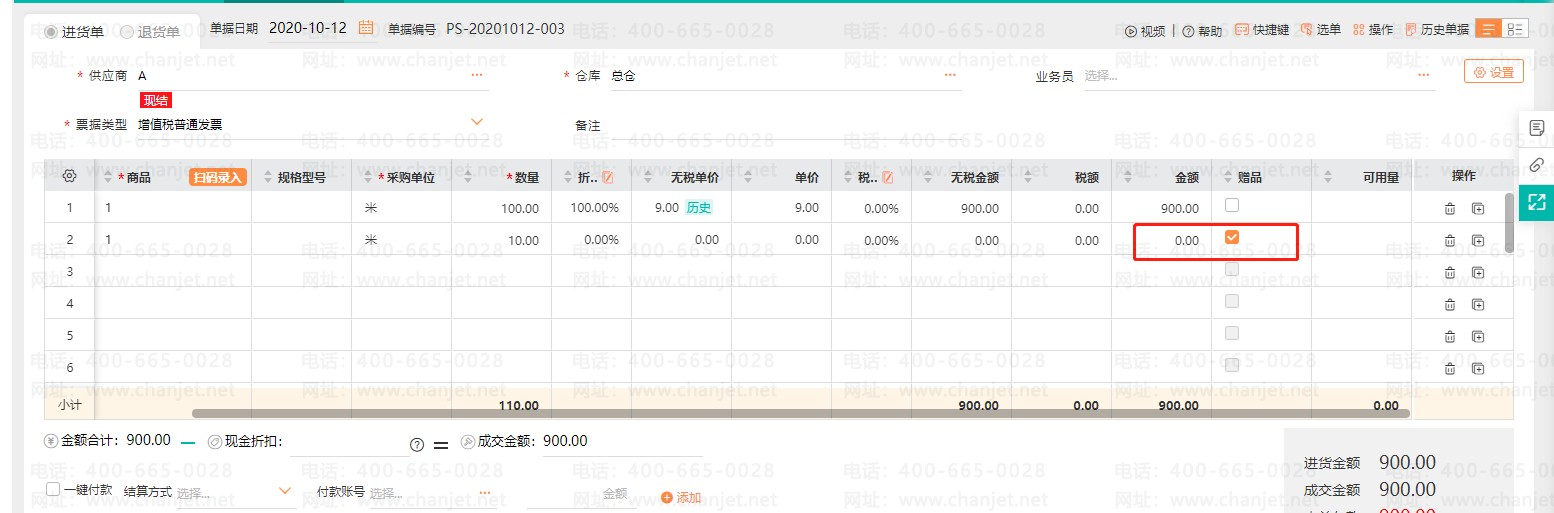Image resolution: width=1554 pixels, height=513 pixels.
Task: Copy row 4 with the duplicate icon
Action: coord(1478,304)
